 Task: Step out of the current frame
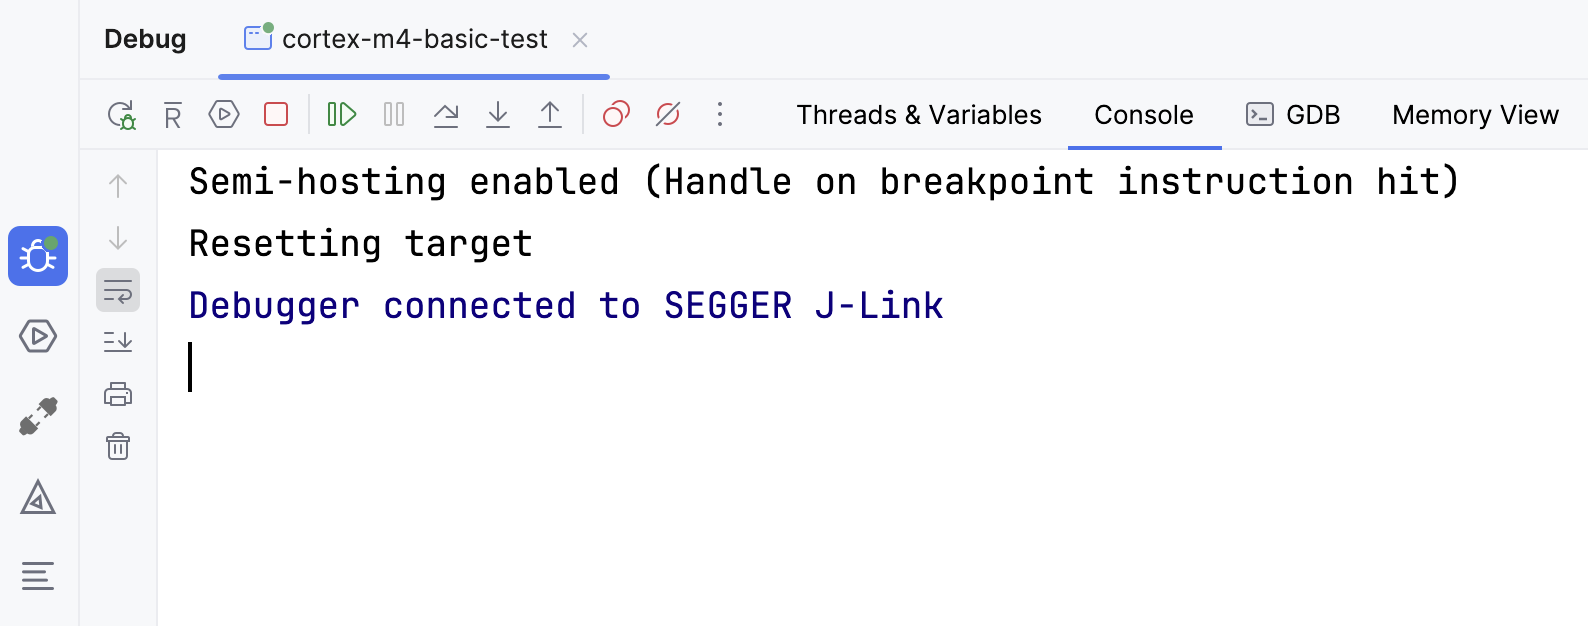(549, 114)
